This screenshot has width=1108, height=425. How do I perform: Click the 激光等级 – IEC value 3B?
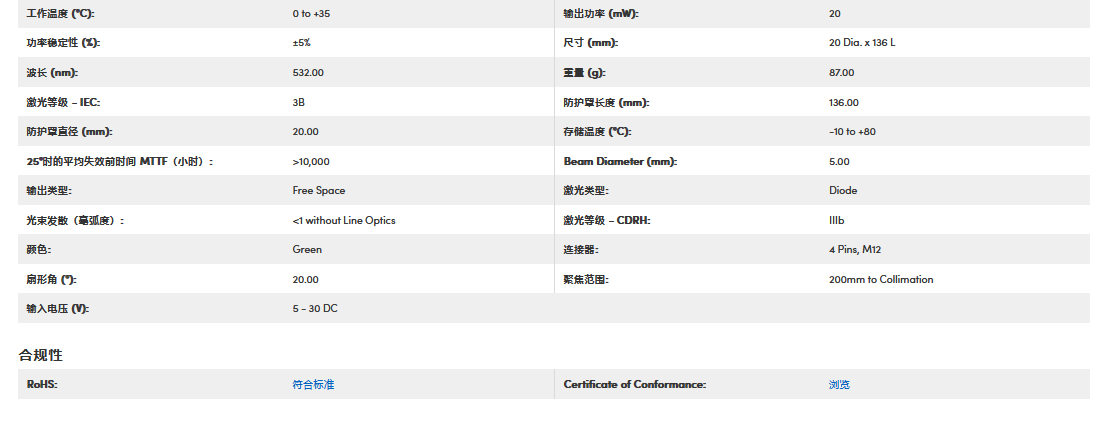click(299, 102)
